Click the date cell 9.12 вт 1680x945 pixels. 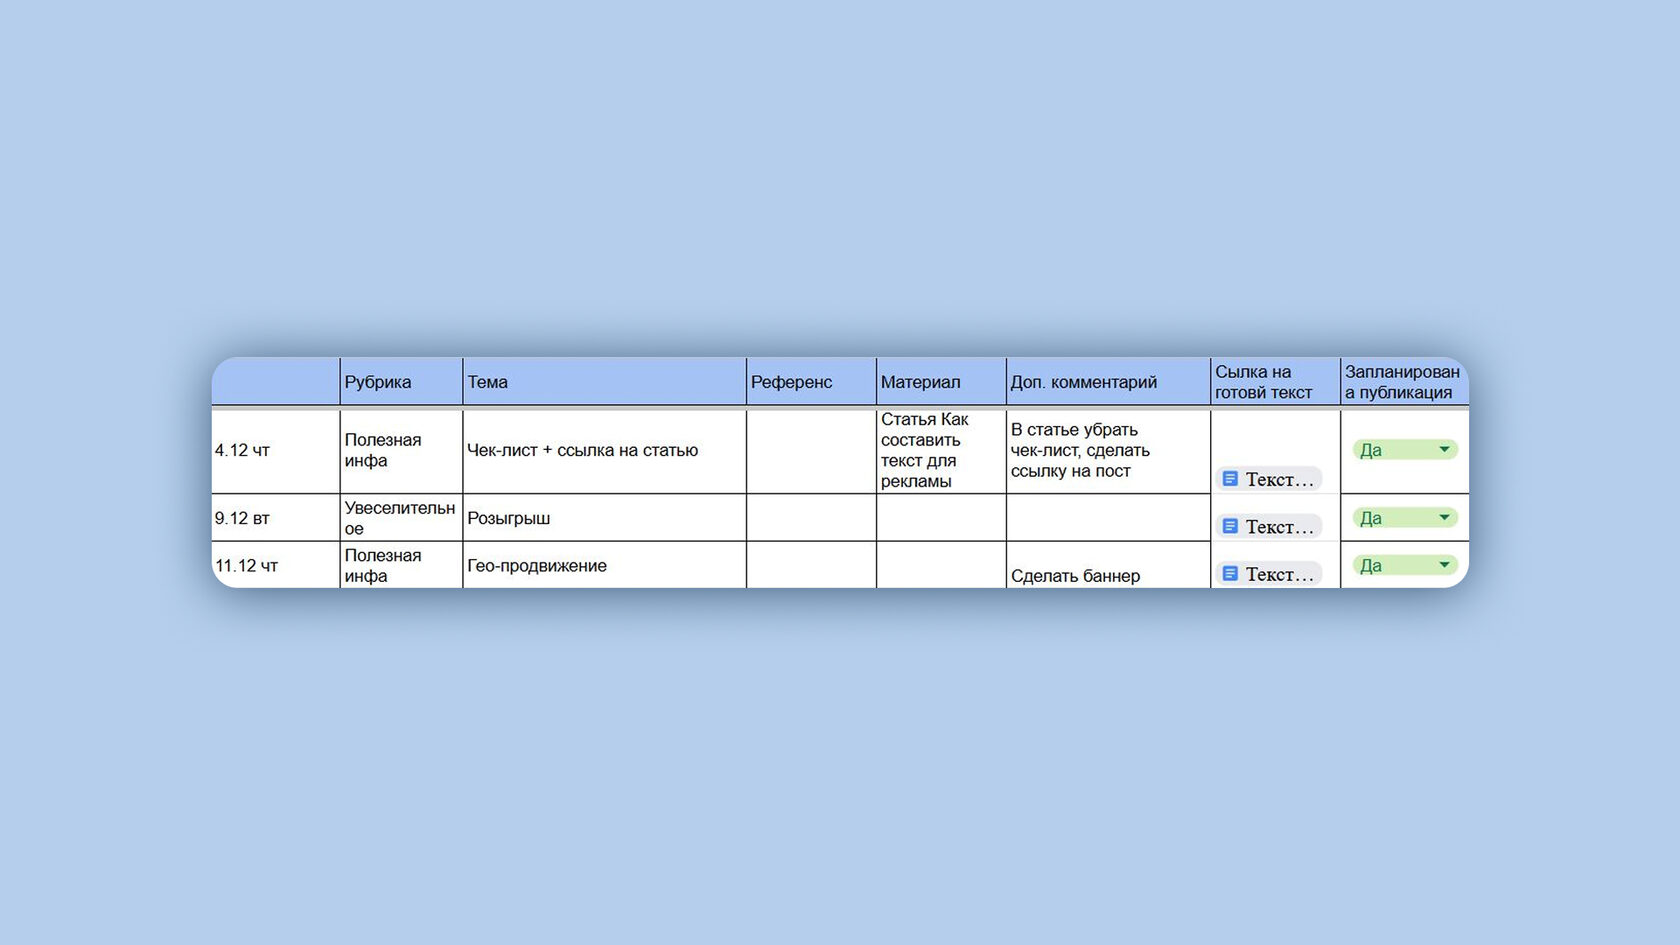(x=275, y=518)
